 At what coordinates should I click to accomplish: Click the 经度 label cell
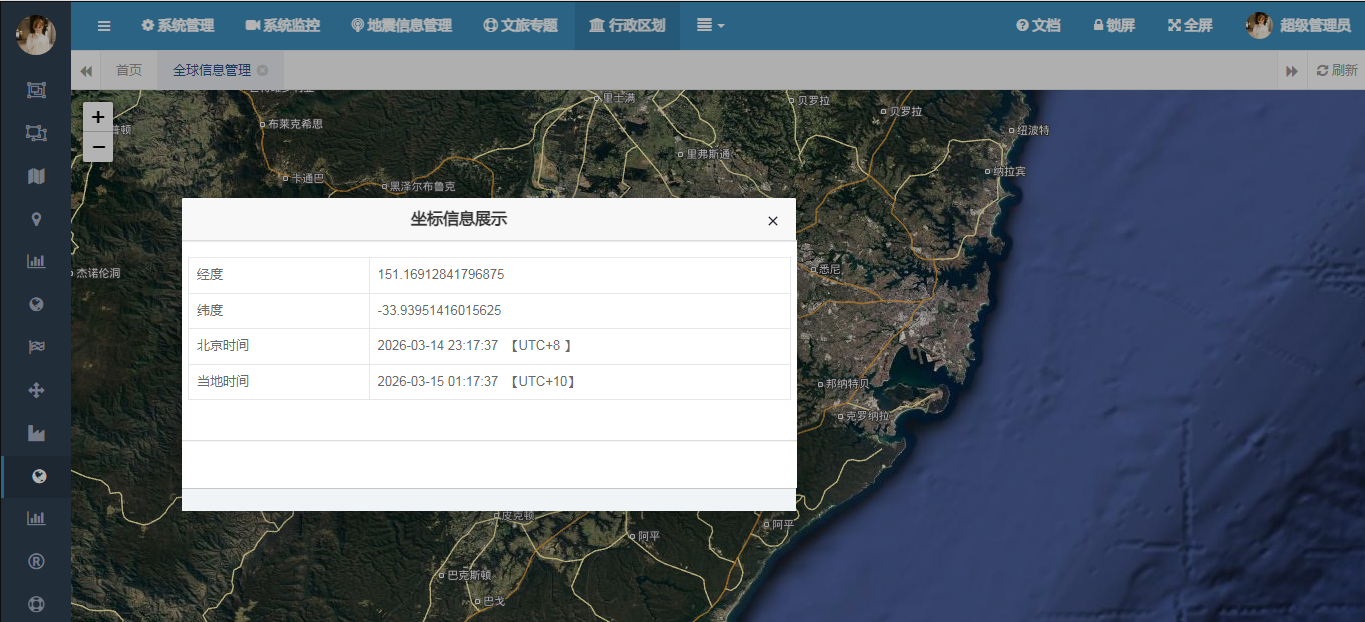(x=279, y=275)
